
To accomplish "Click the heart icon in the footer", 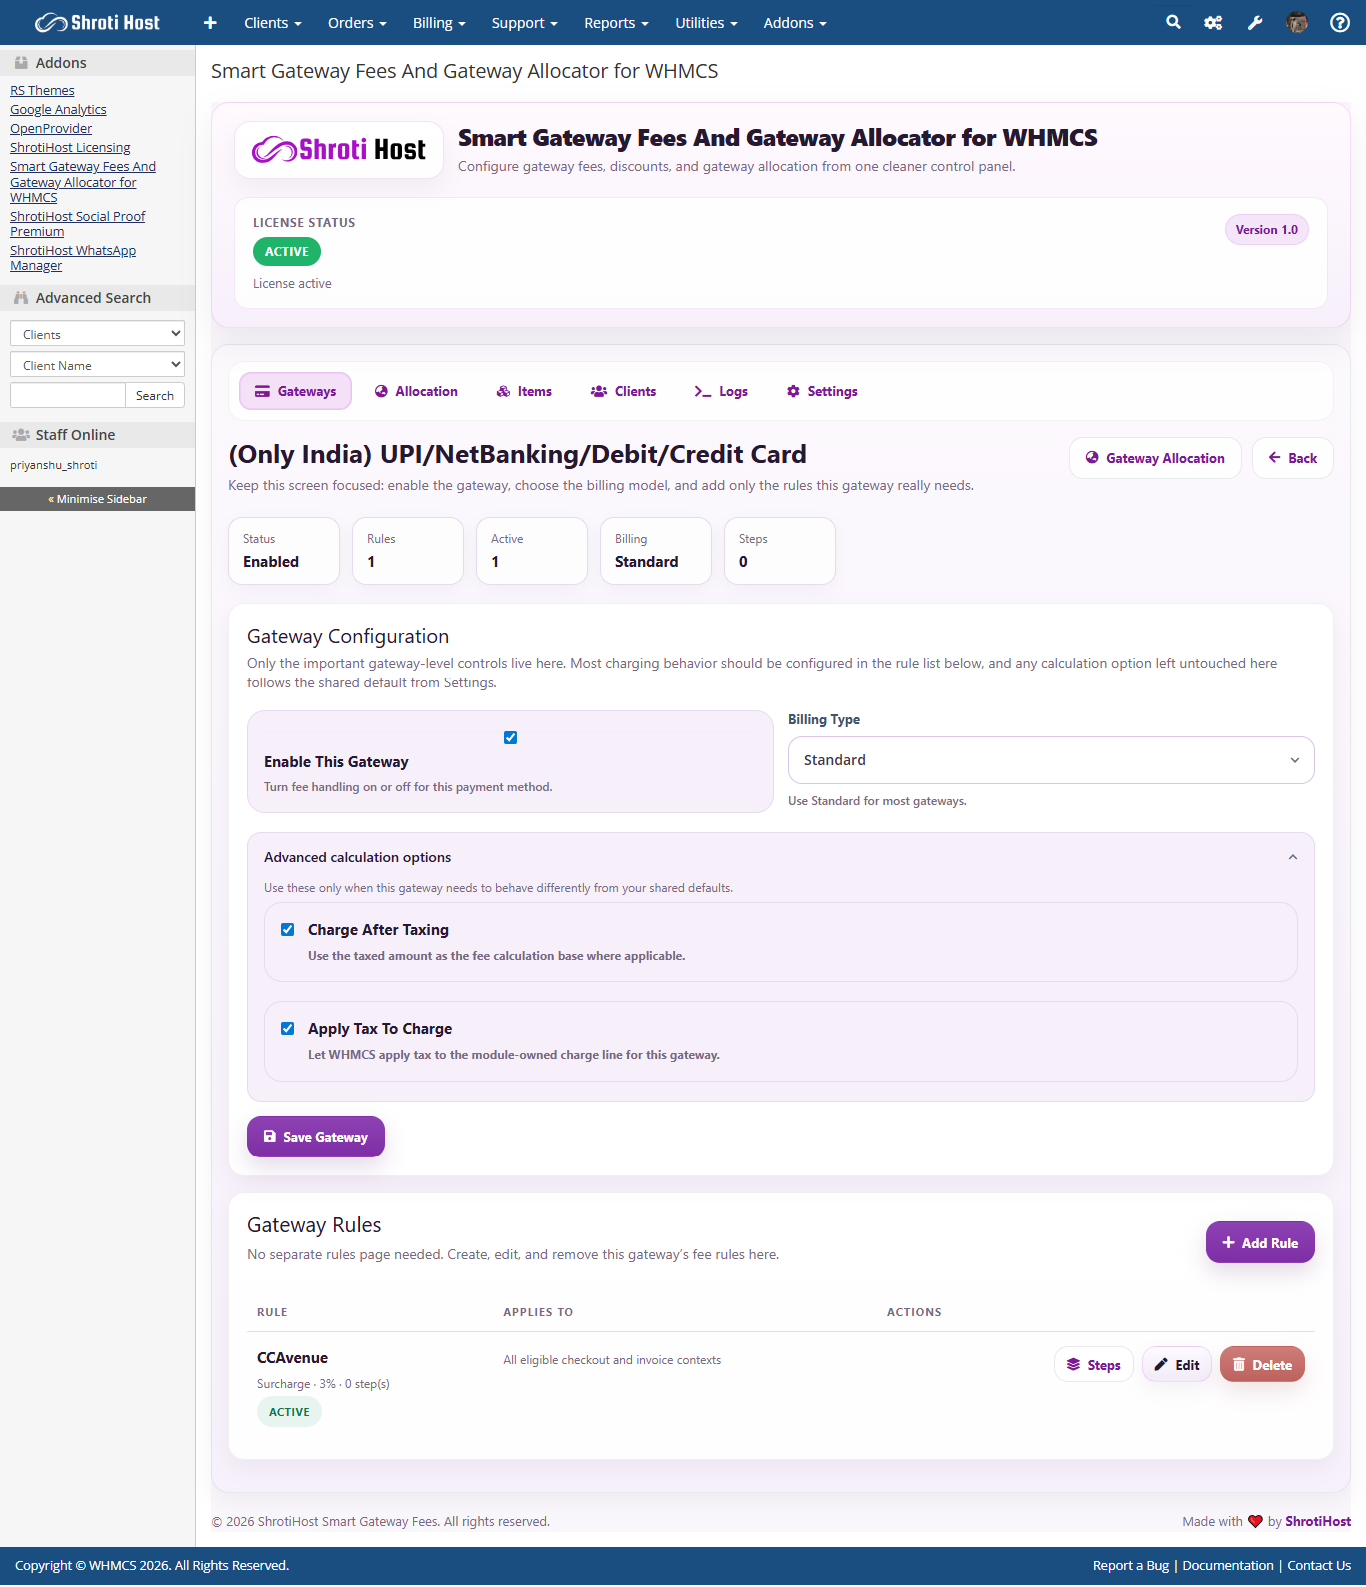I will [1255, 1521].
